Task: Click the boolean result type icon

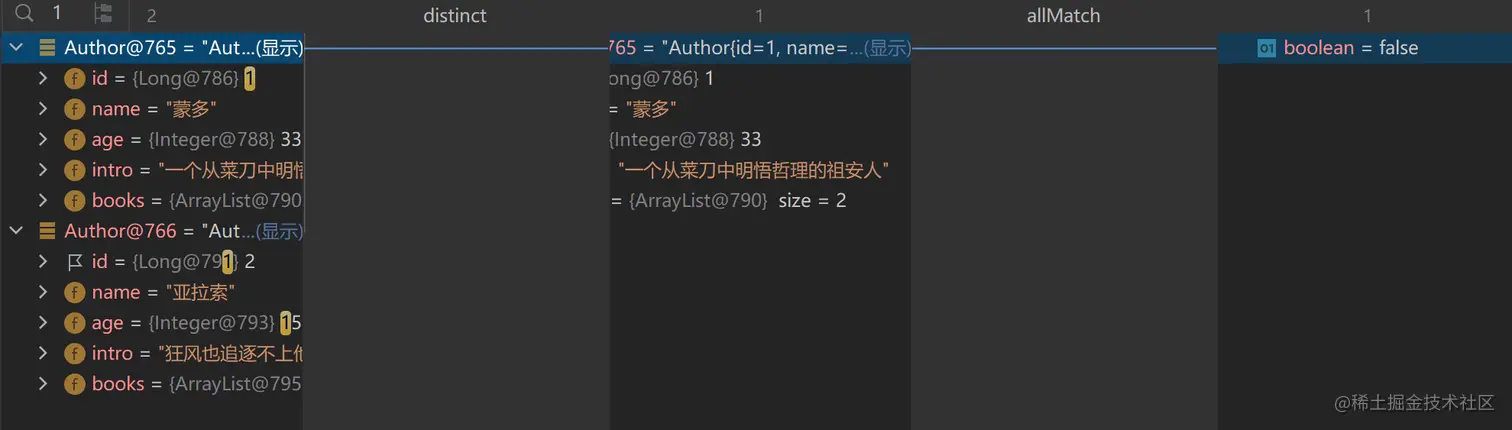Action: pos(1266,48)
